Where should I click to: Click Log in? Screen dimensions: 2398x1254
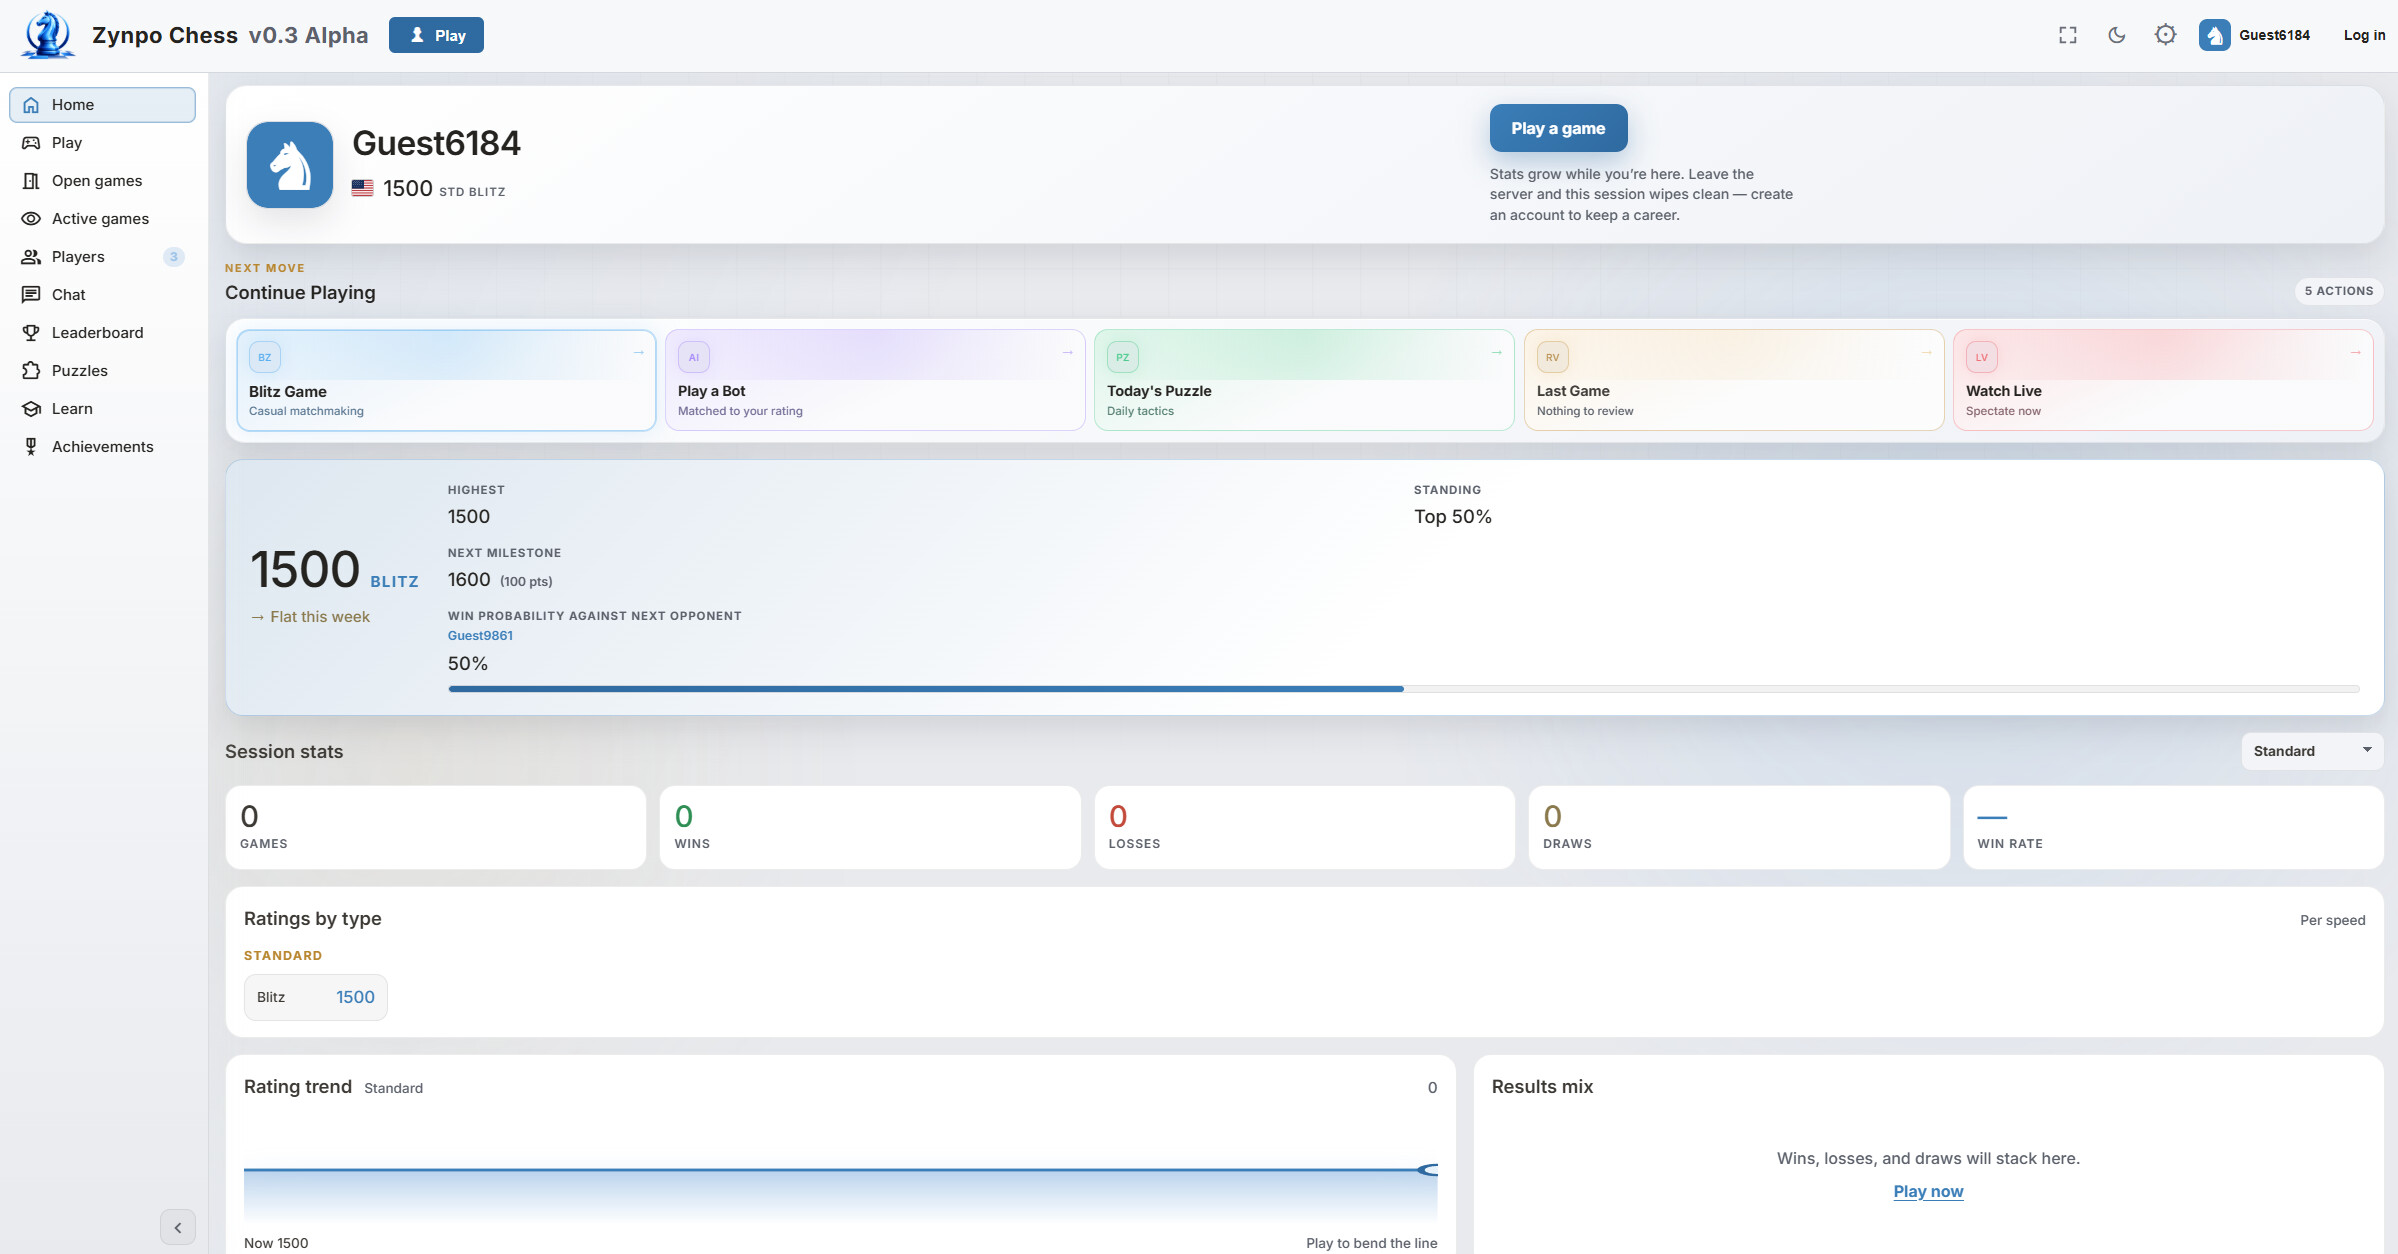(2364, 35)
